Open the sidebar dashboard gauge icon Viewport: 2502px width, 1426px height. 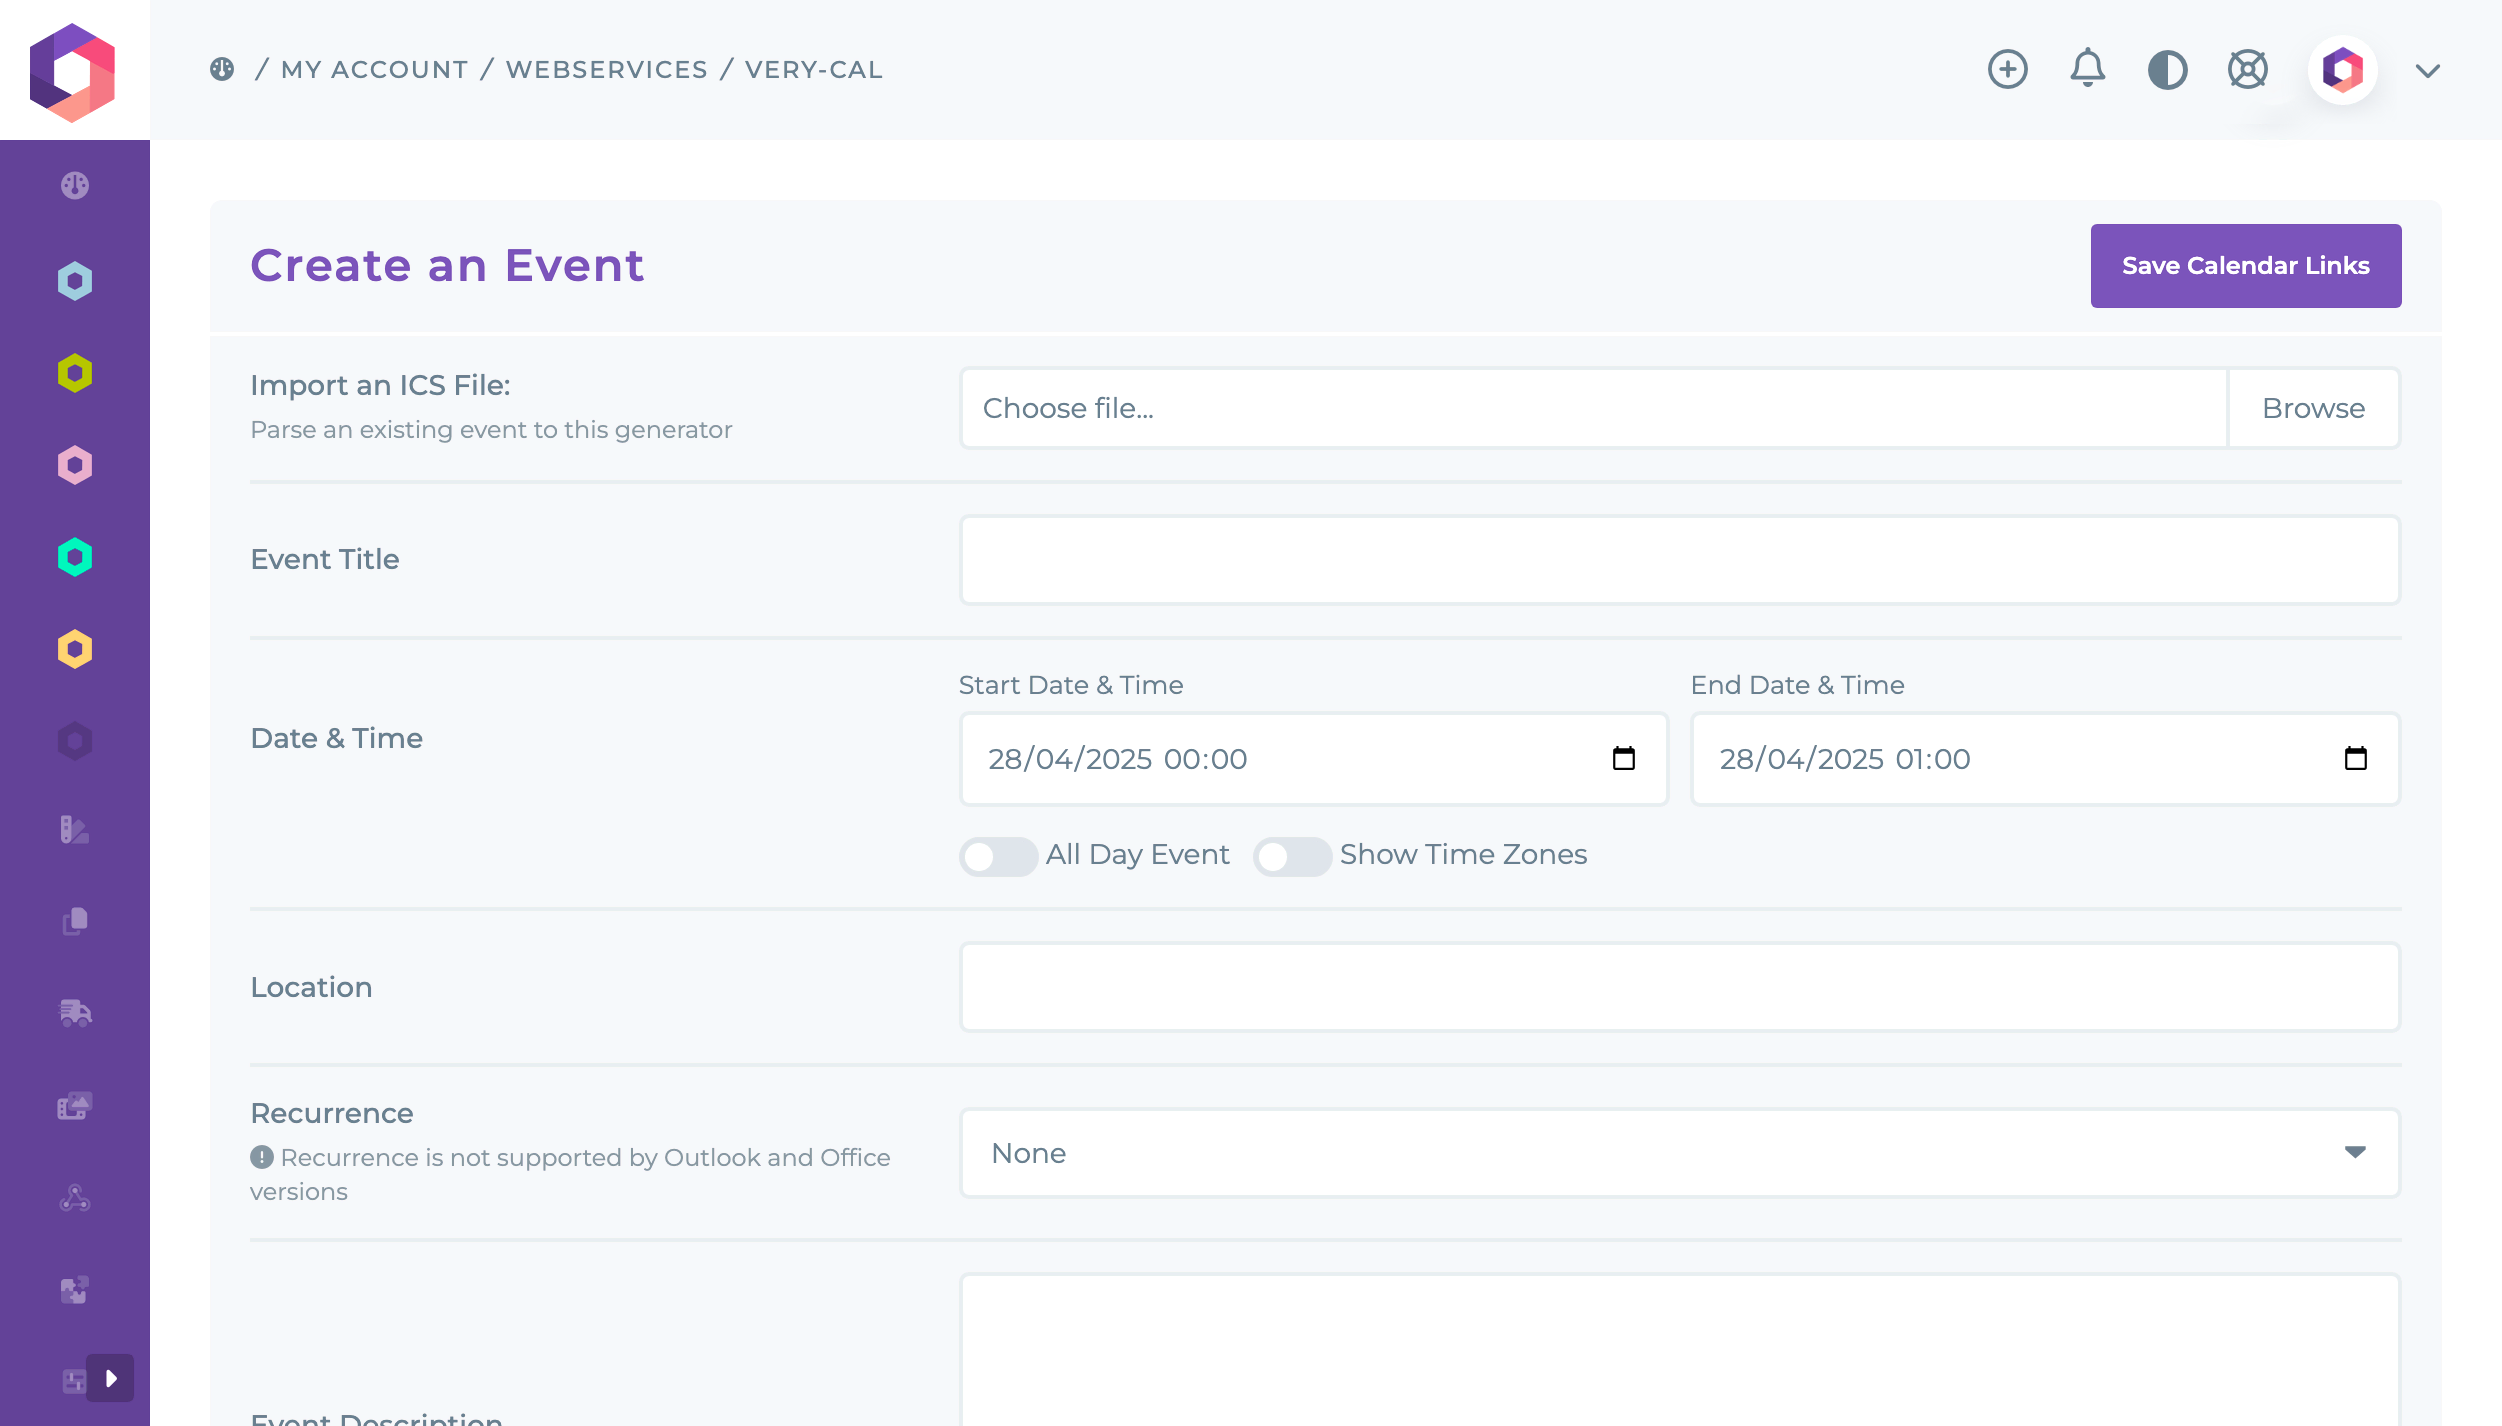coord(75,185)
